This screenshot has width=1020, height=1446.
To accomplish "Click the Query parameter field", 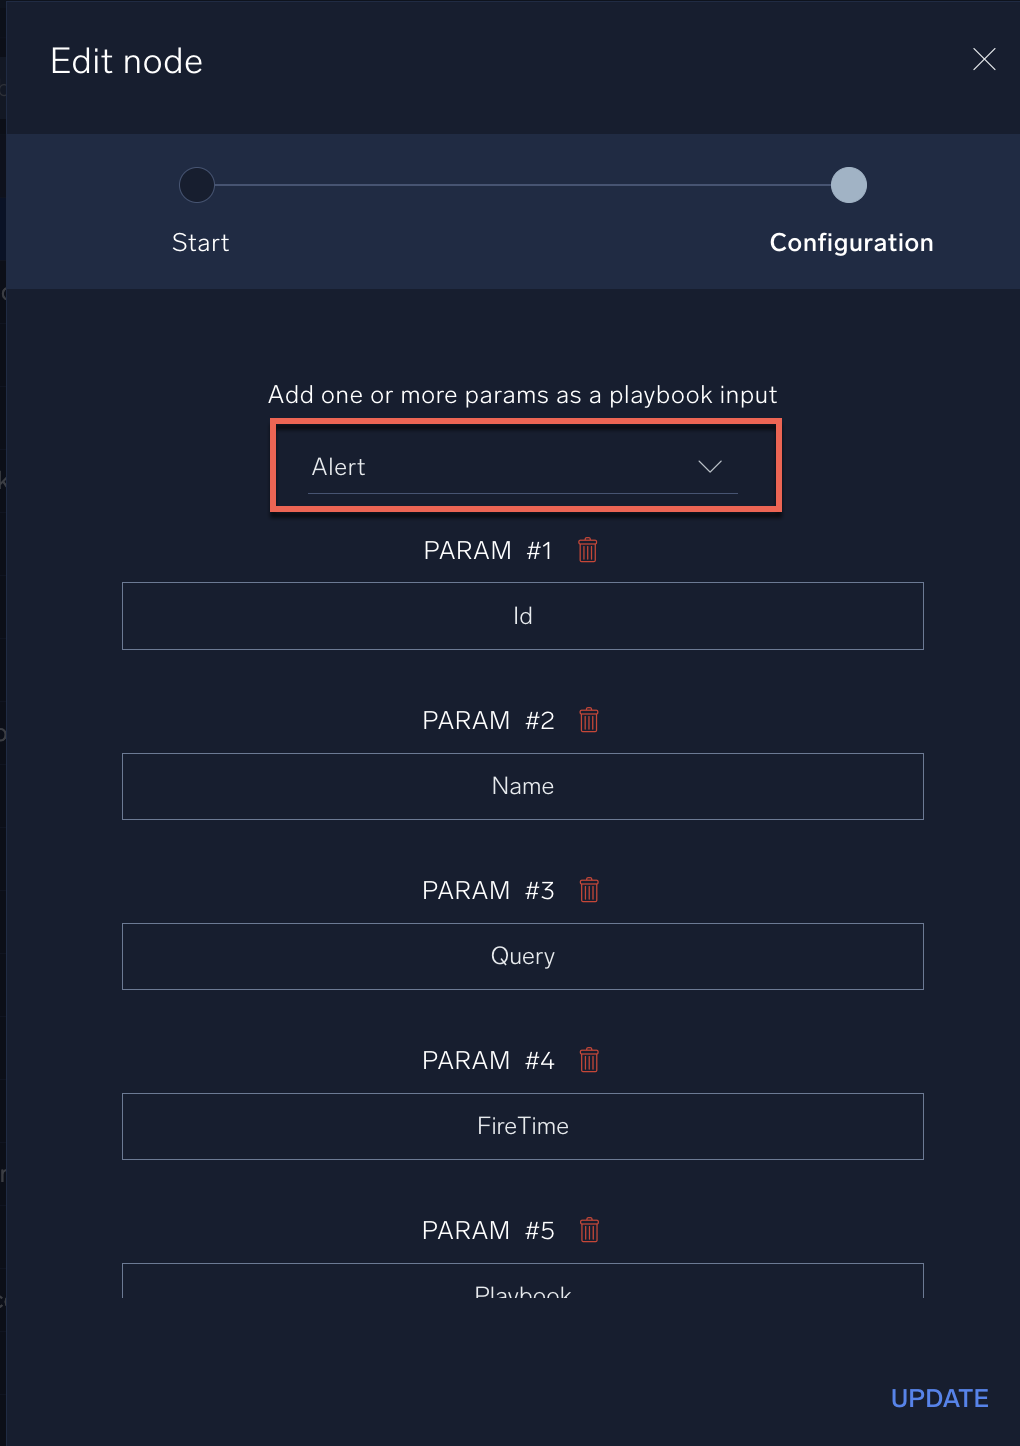I will [x=522, y=956].
